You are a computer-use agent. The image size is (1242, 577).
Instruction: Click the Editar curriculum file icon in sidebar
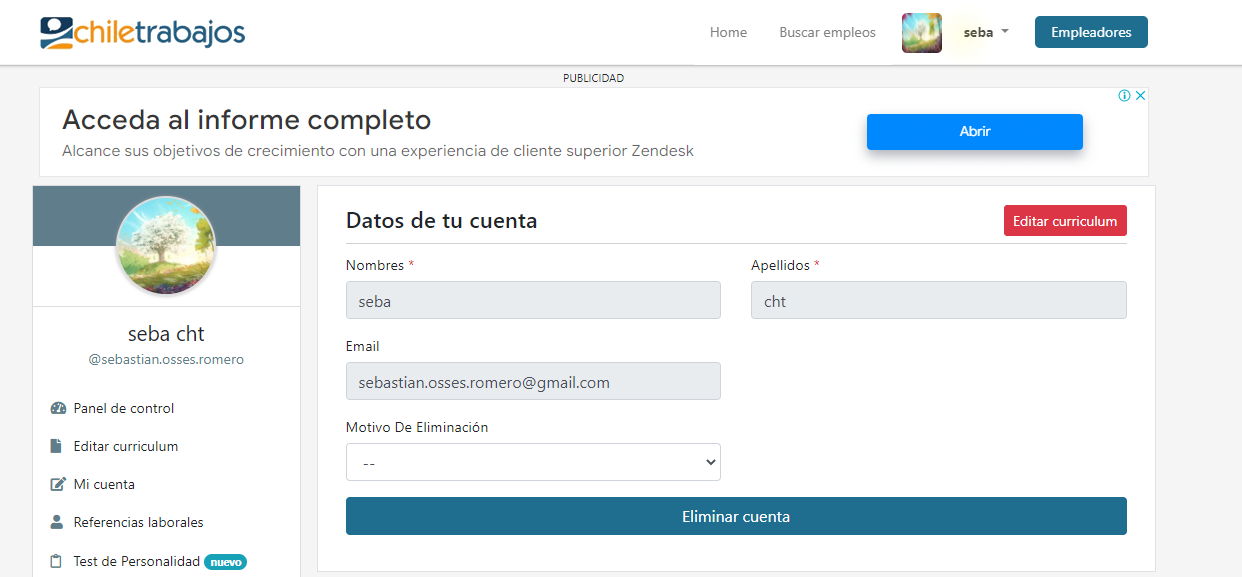56,446
